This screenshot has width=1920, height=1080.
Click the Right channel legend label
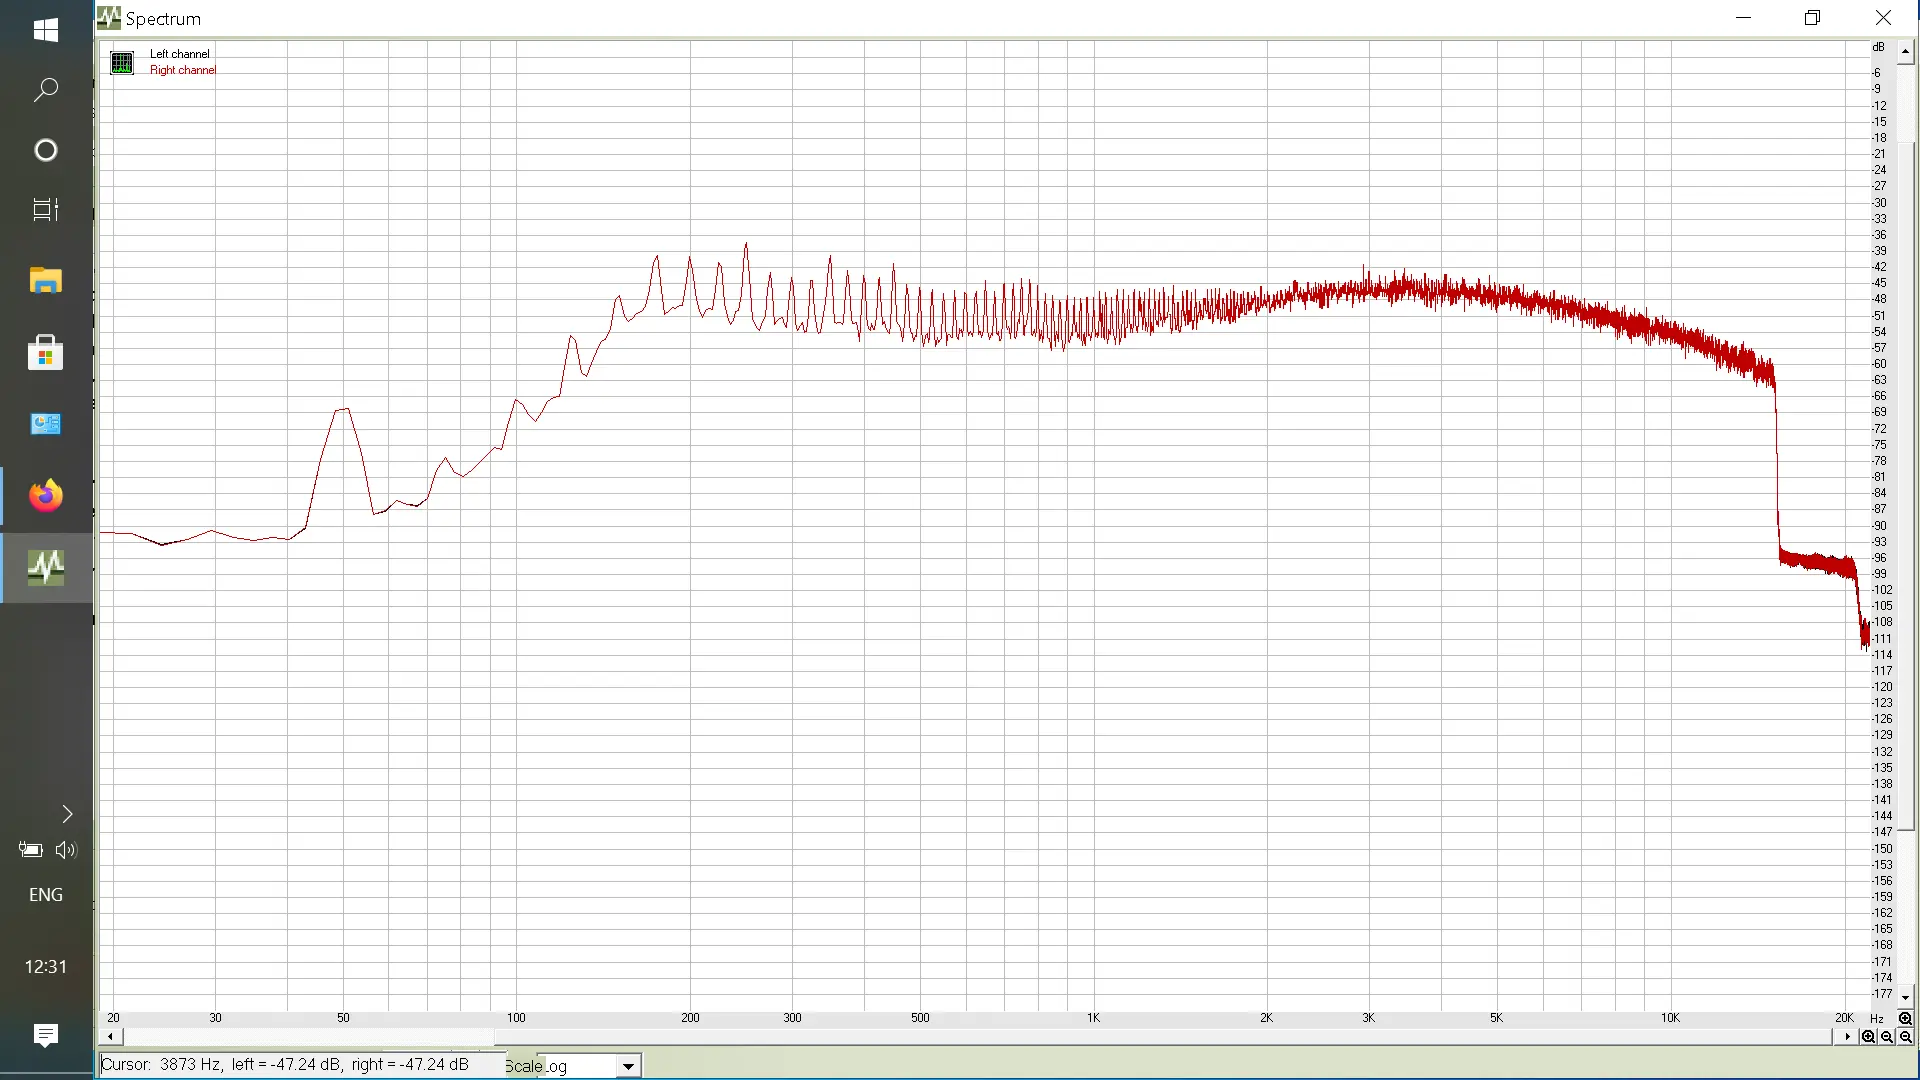pyautogui.click(x=183, y=70)
